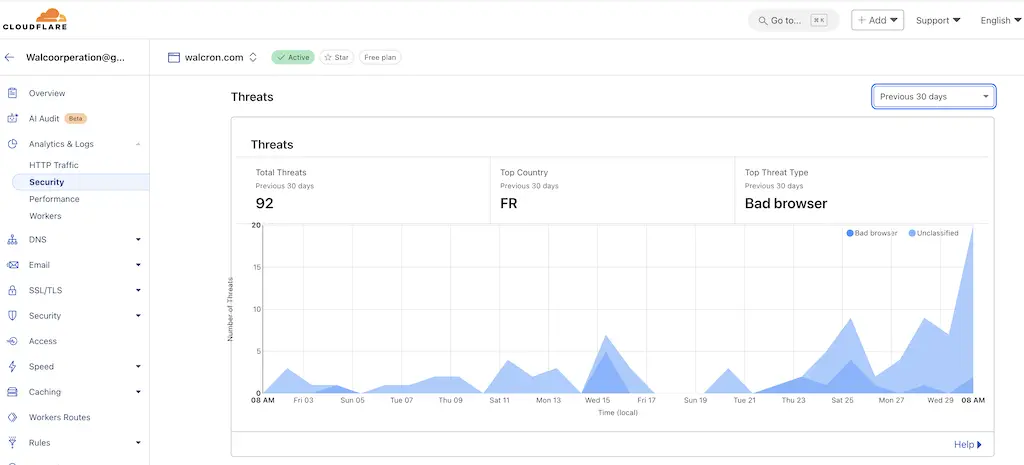Click the back arrow beside account name

(x=10, y=58)
